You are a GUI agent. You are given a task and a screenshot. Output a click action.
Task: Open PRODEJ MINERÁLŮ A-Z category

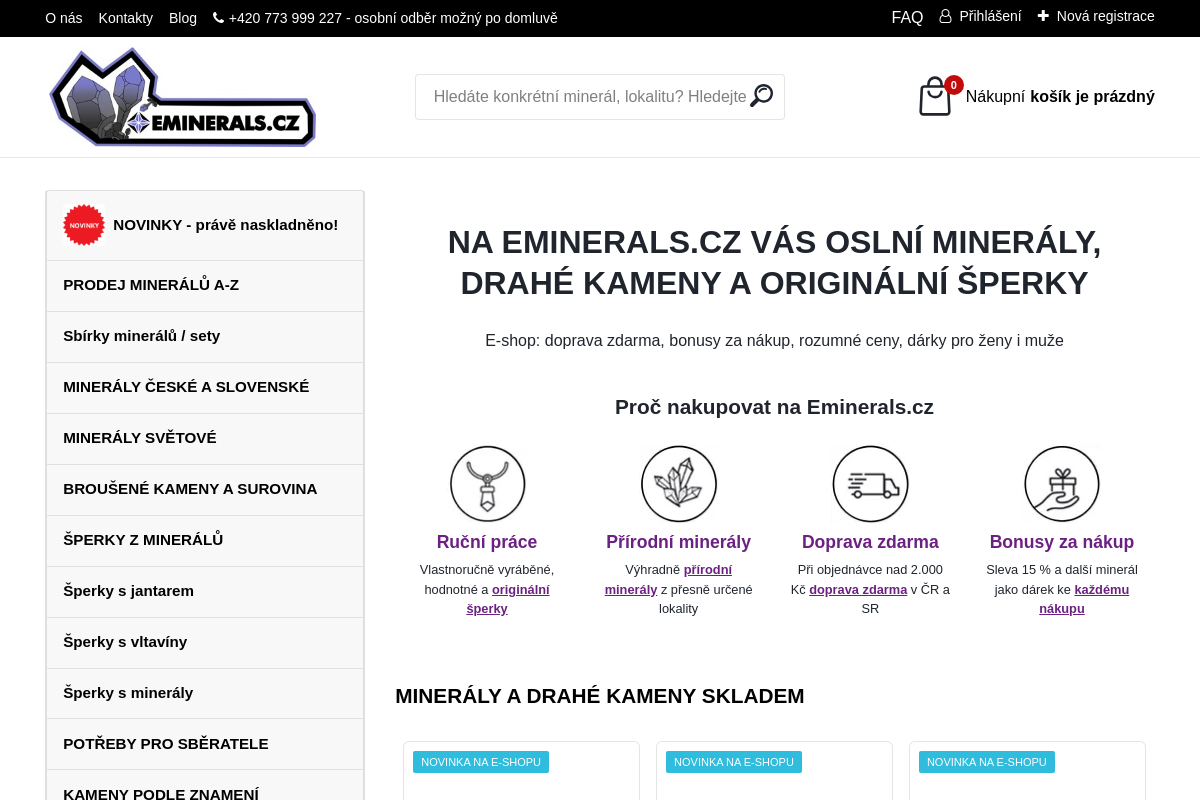(205, 286)
